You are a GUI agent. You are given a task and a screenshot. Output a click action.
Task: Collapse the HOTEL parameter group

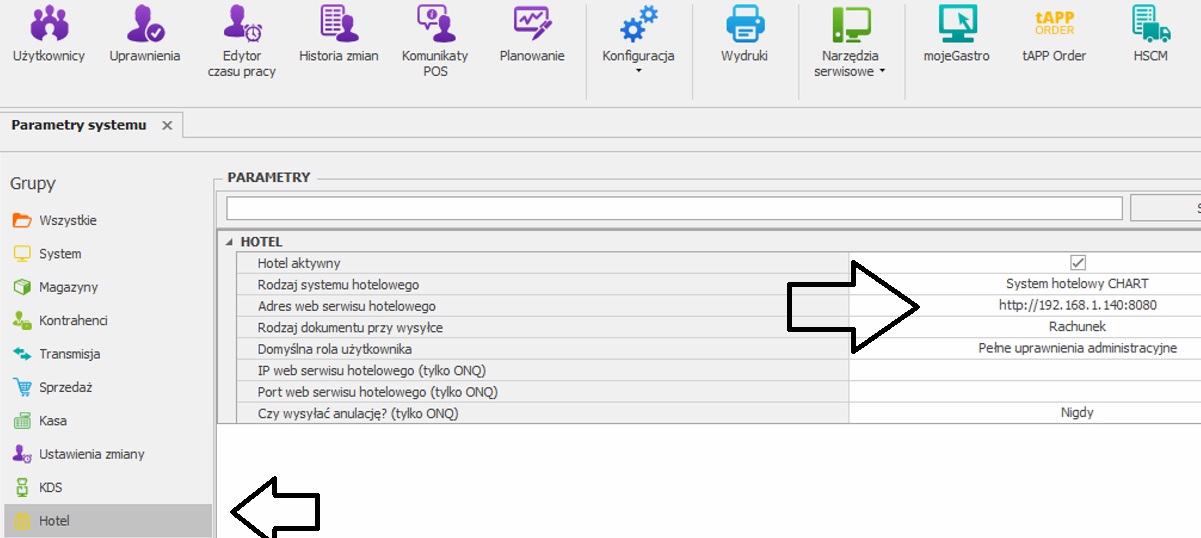(x=229, y=242)
